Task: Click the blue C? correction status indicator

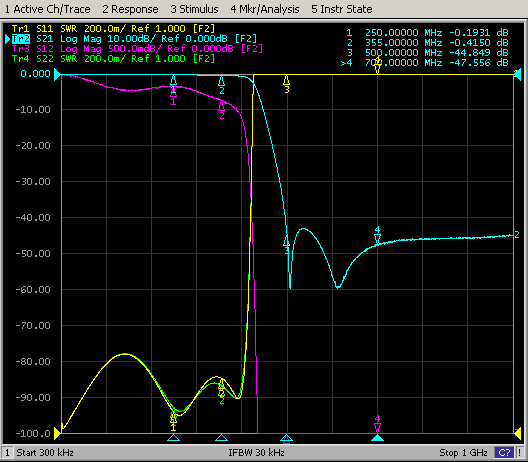Action: [504, 453]
